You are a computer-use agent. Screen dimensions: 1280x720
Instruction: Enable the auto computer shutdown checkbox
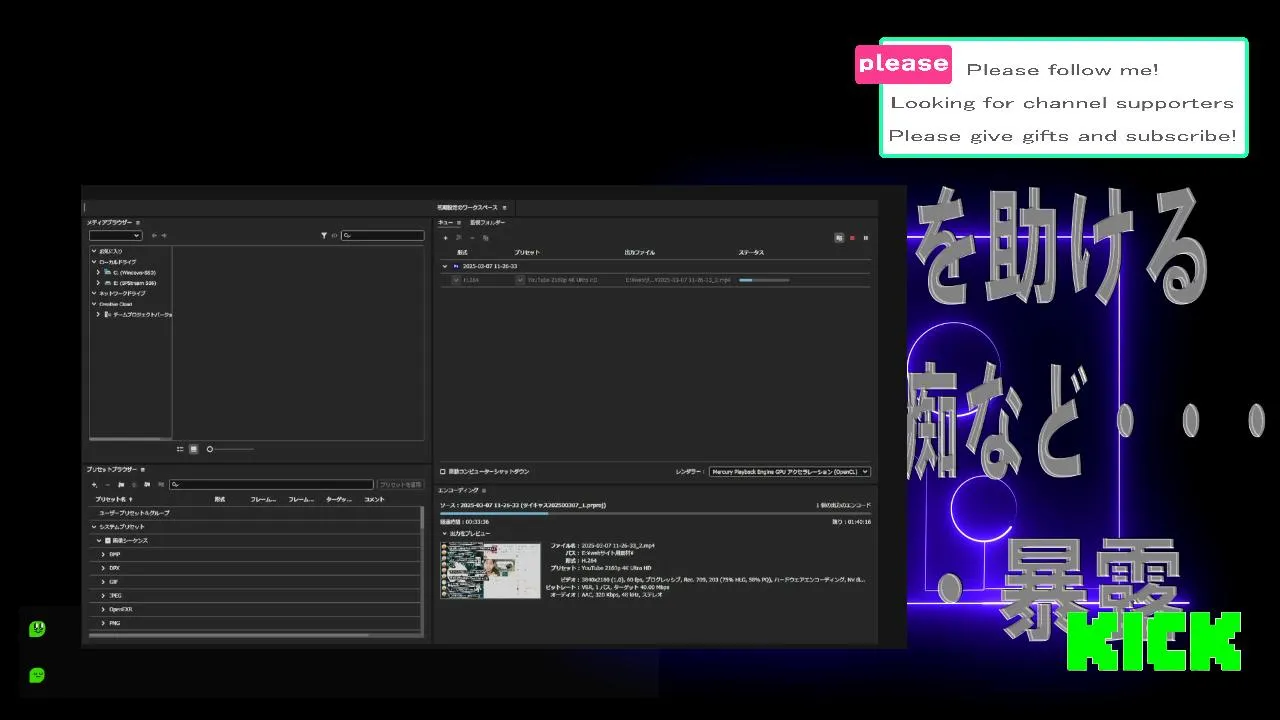tap(443, 471)
